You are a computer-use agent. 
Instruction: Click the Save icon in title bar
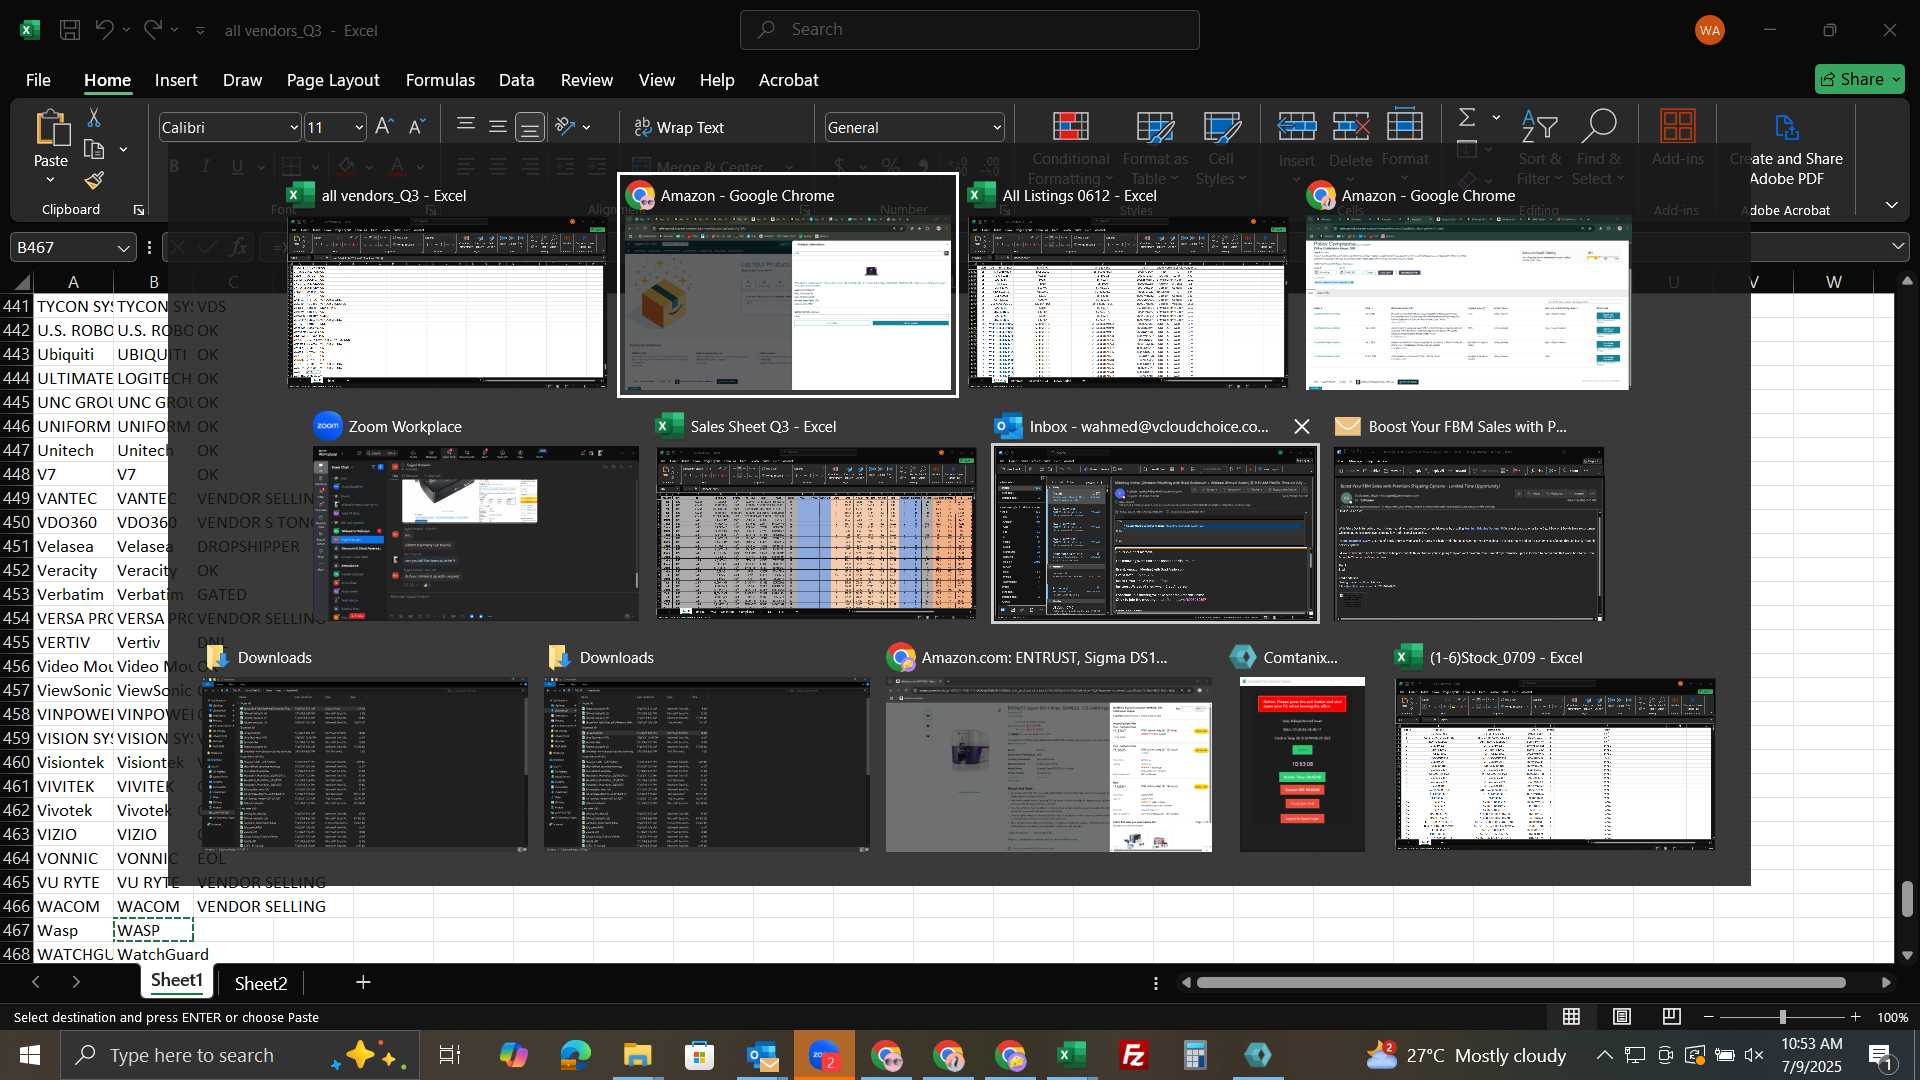pos(70,30)
